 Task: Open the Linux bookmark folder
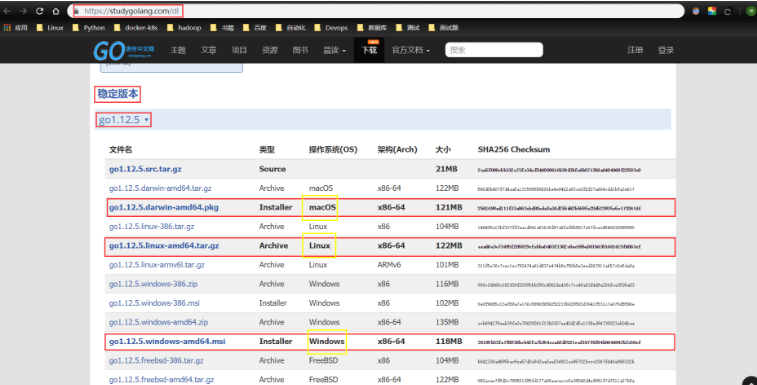click(x=50, y=28)
